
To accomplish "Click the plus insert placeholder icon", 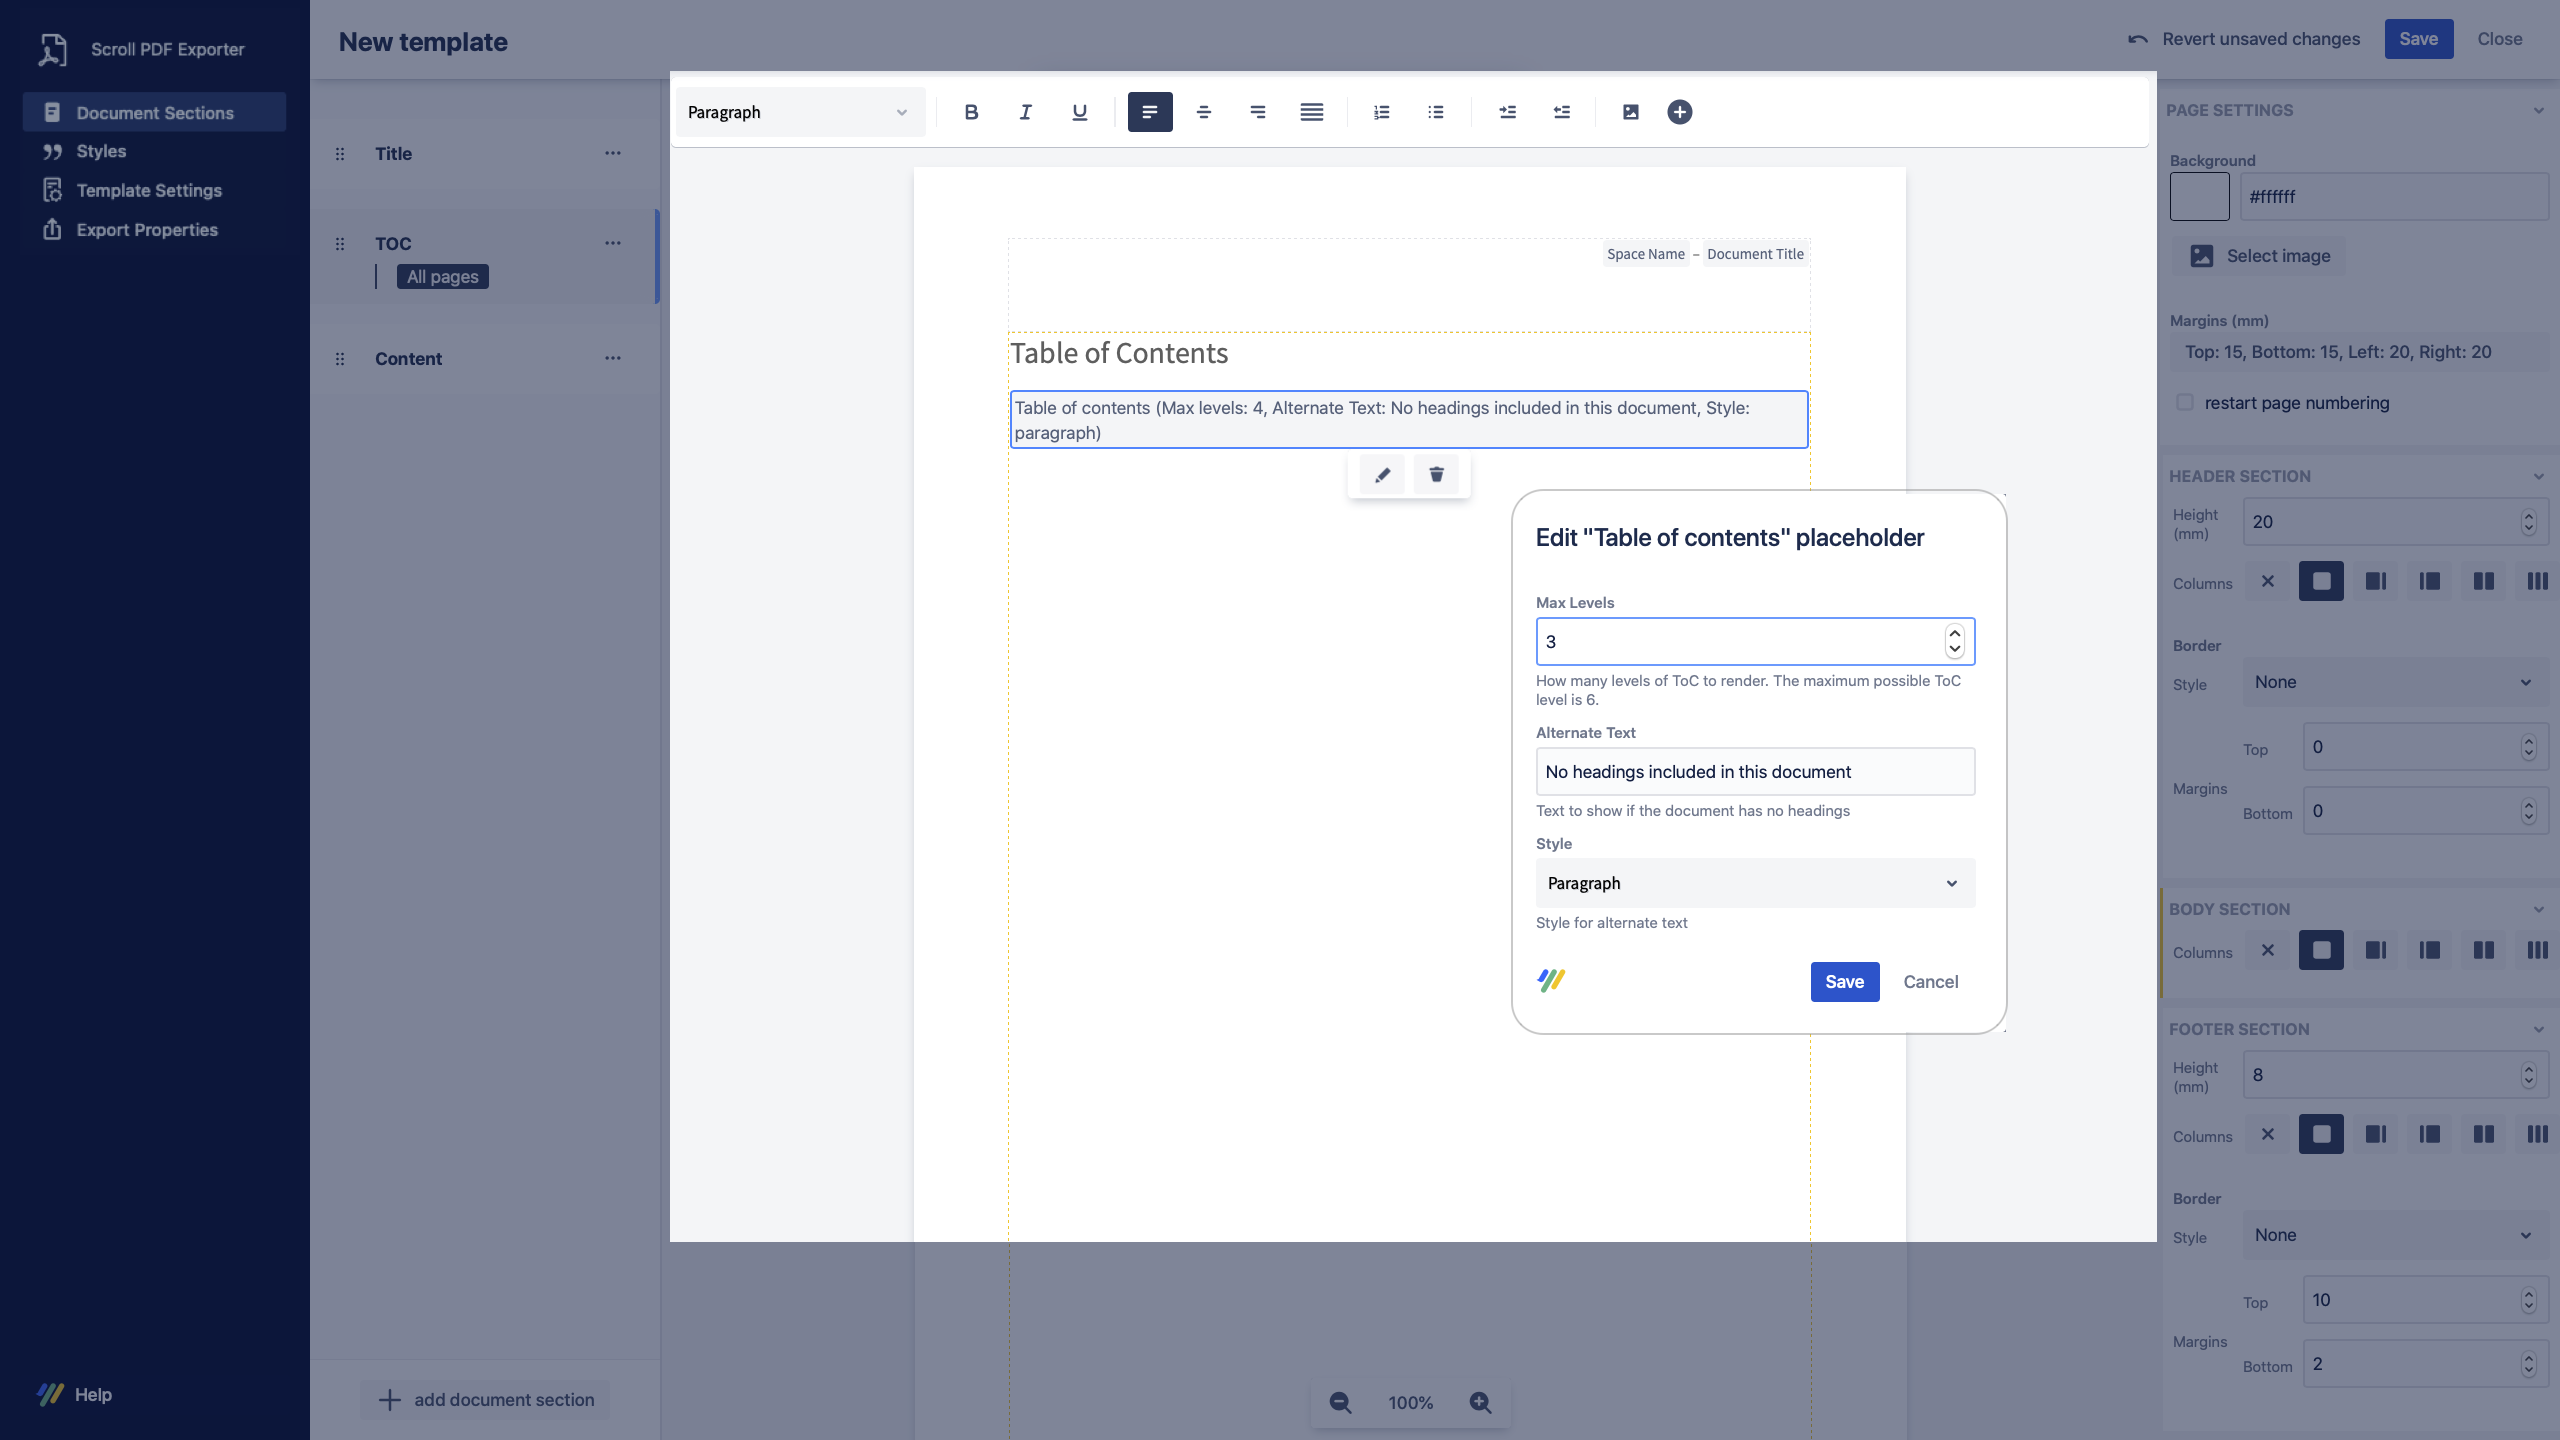I will point(1679,112).
